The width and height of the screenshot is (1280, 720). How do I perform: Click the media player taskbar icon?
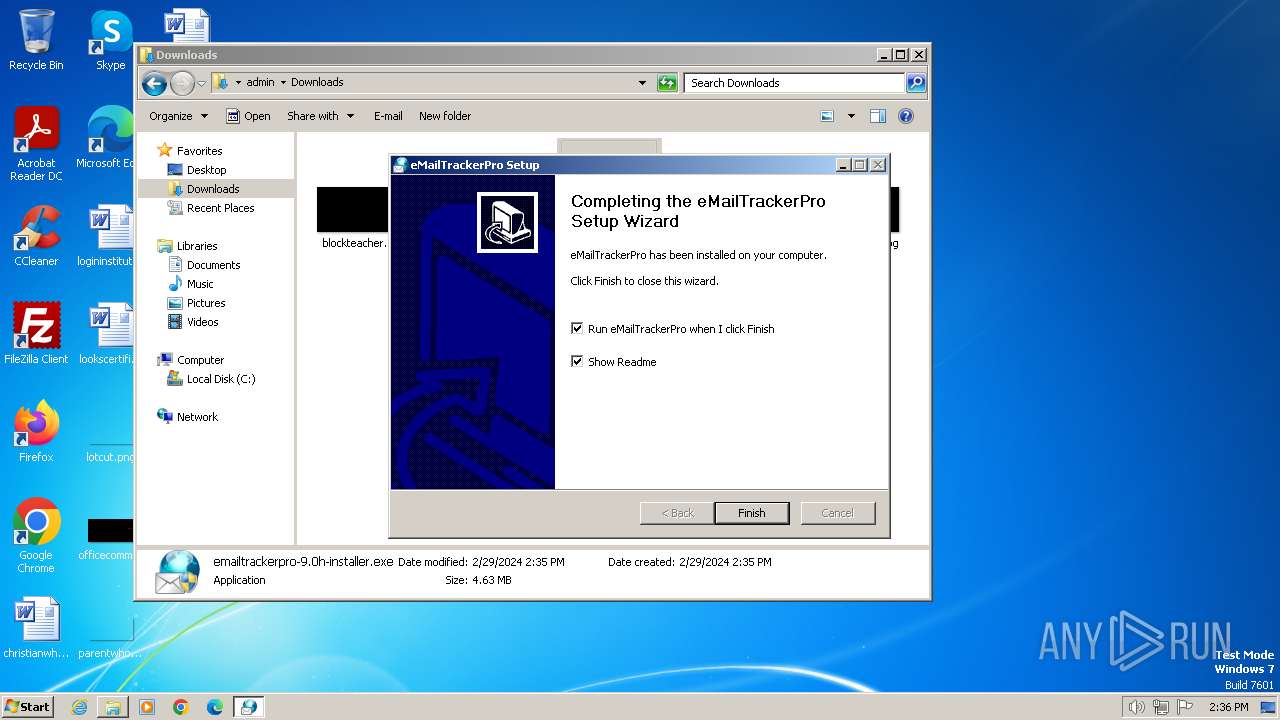click(x=147, y=707)
